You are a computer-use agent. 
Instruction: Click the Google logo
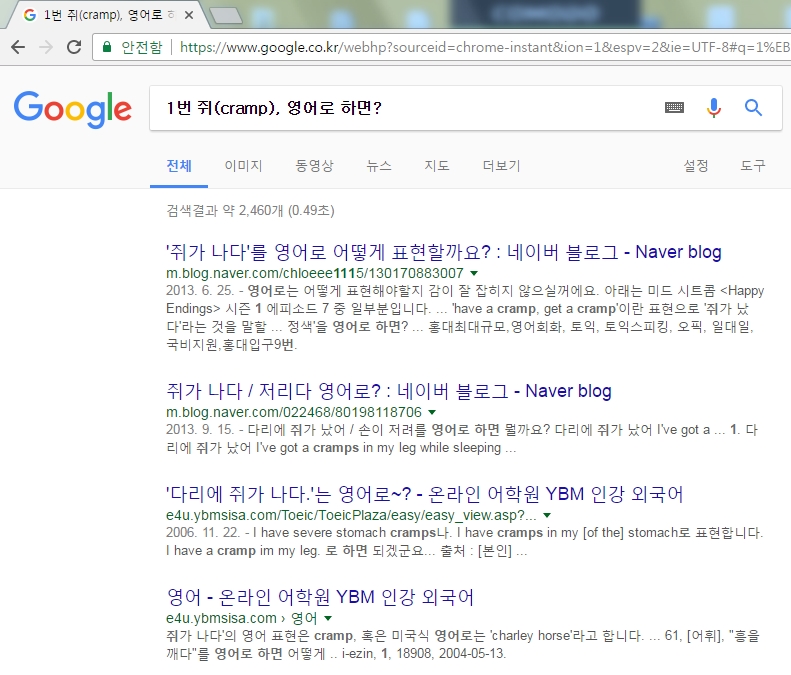72,109
